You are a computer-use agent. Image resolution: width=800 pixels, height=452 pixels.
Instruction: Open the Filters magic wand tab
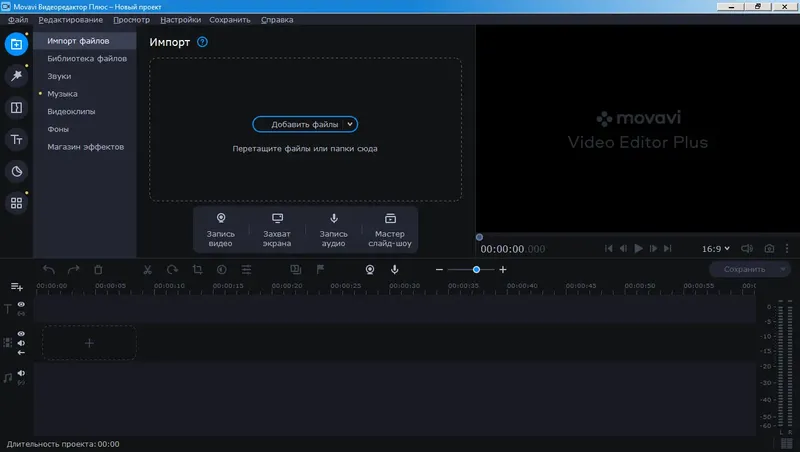tap(16, 76)
